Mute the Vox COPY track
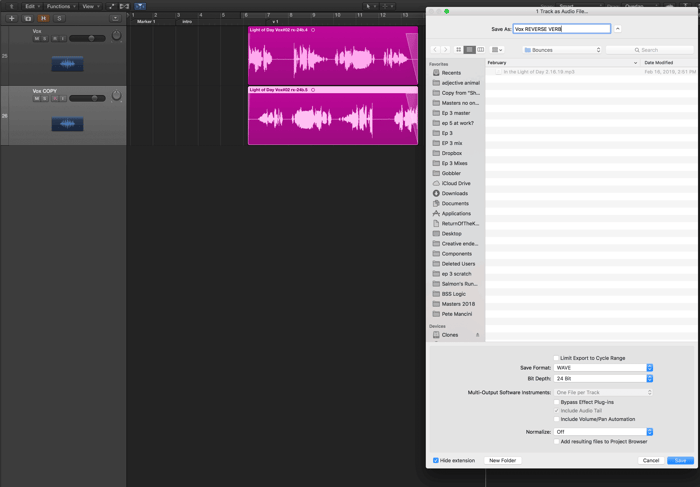700x487 pixels. pyautogui.click(x=37, y=99)
